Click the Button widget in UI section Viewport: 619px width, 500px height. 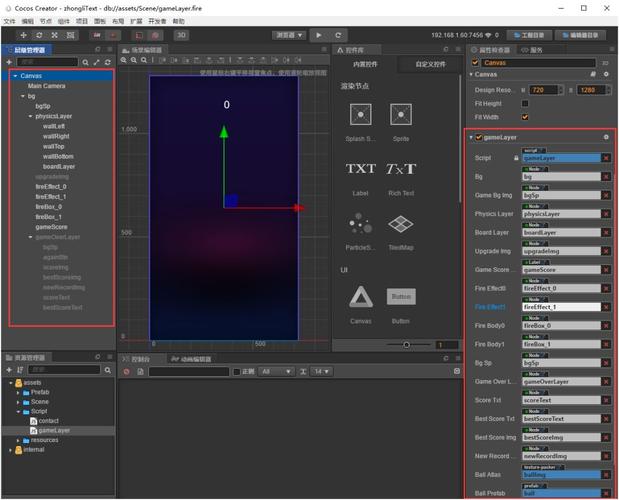click(400, 297)
